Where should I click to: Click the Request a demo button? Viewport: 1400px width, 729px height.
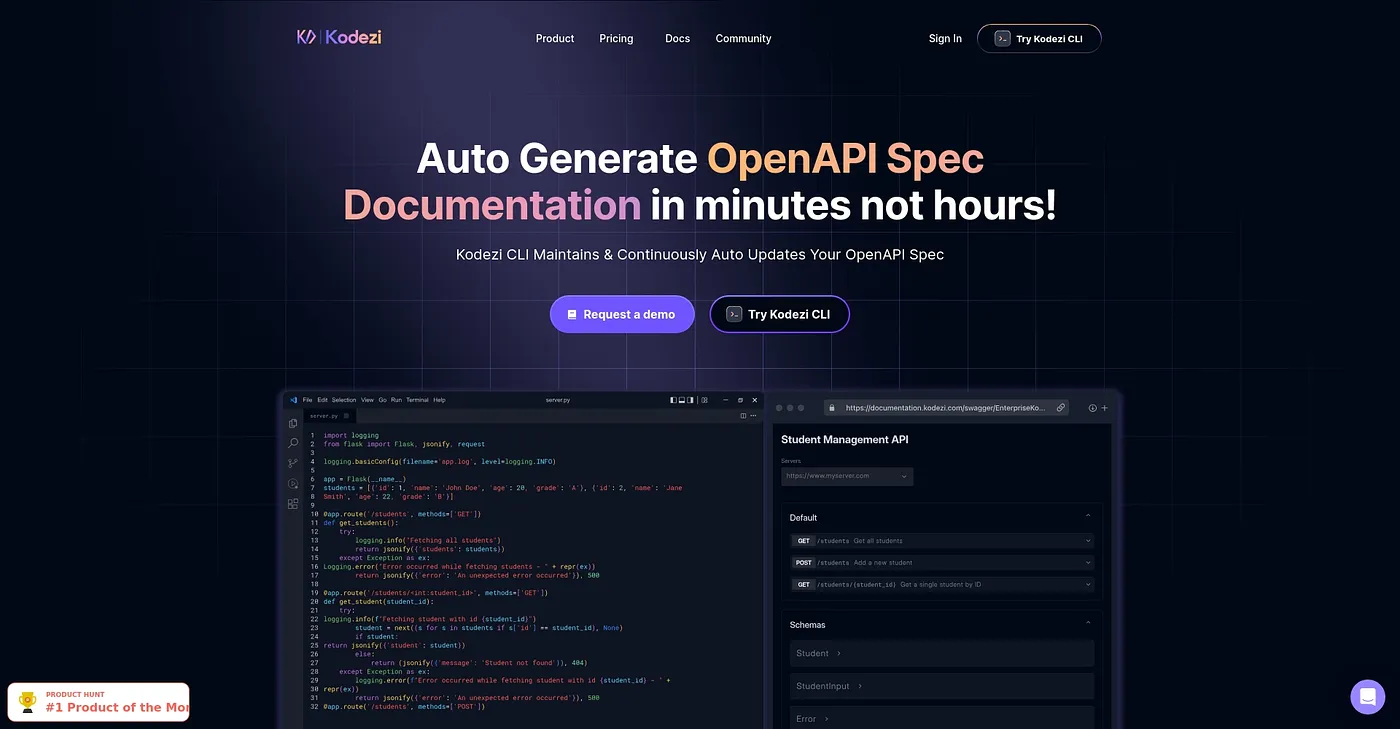621,314
